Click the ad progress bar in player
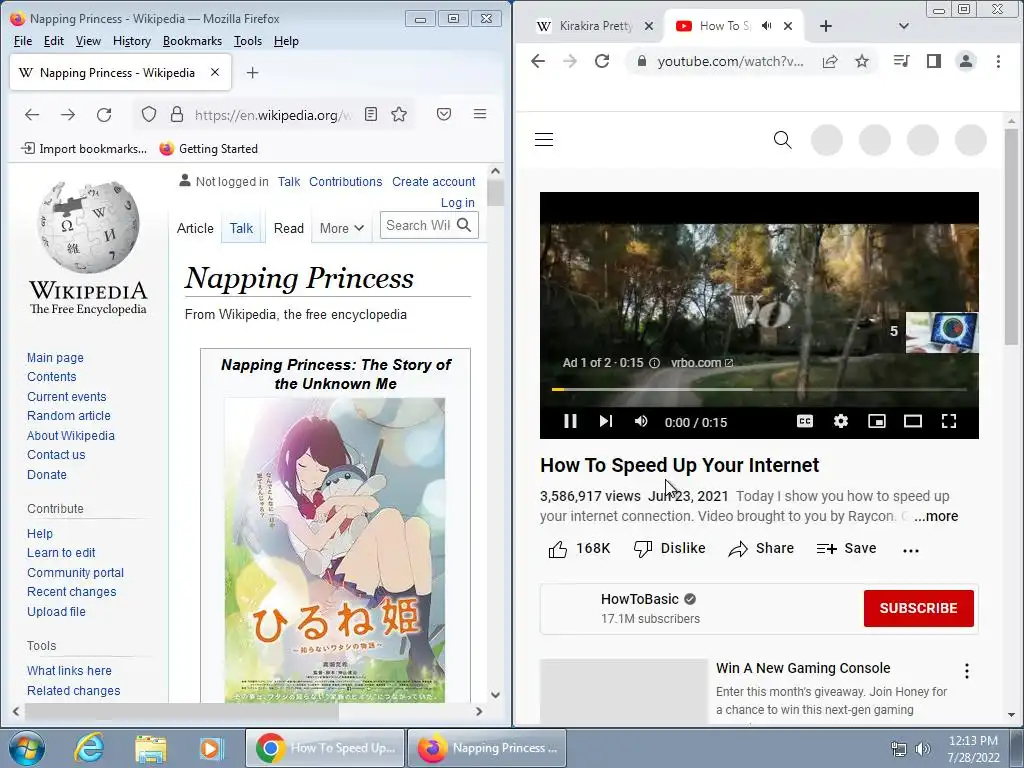 point(759,389)
